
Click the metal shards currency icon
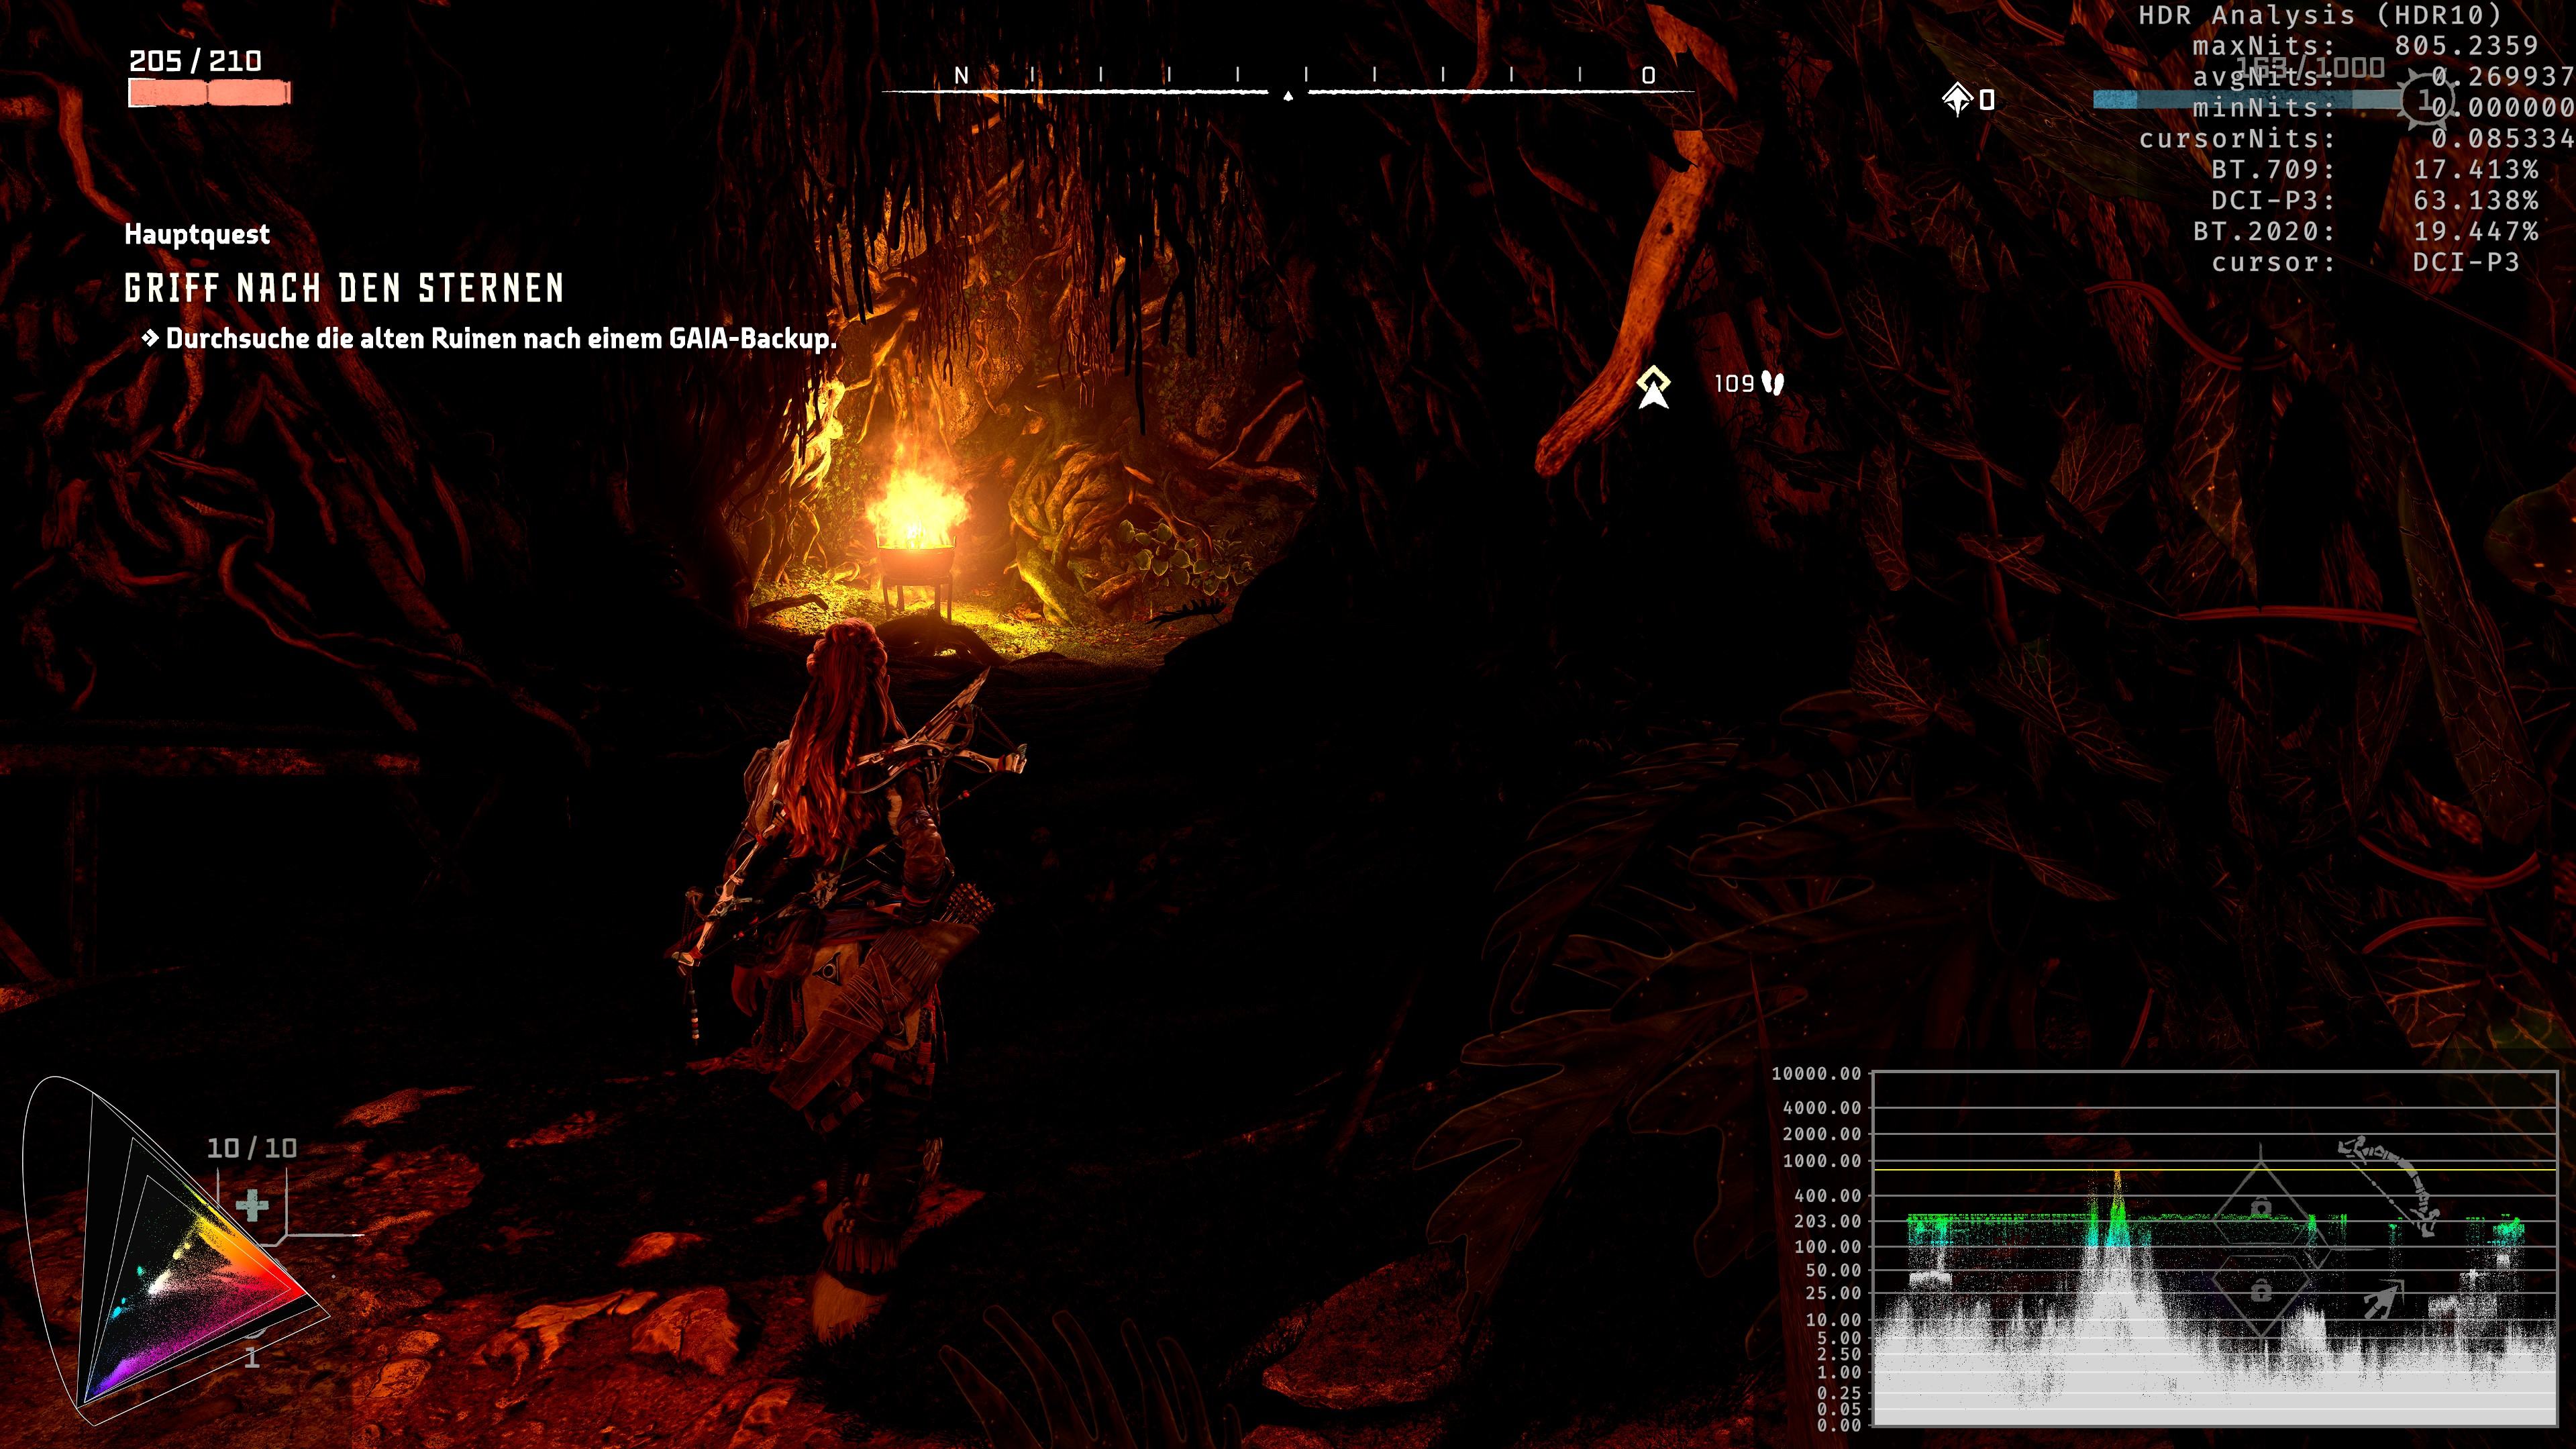coord(1957,99)
